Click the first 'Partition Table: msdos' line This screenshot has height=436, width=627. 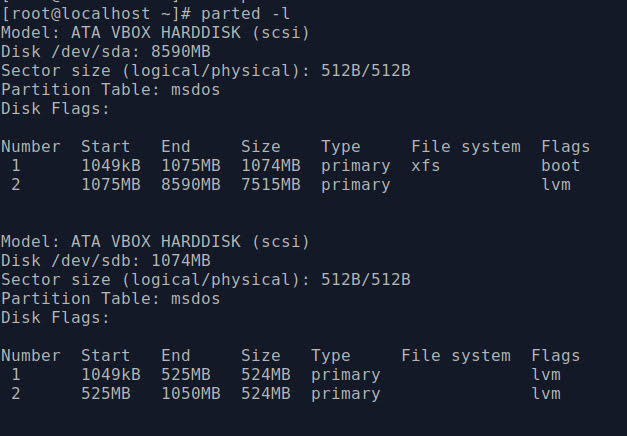point(111,90)
